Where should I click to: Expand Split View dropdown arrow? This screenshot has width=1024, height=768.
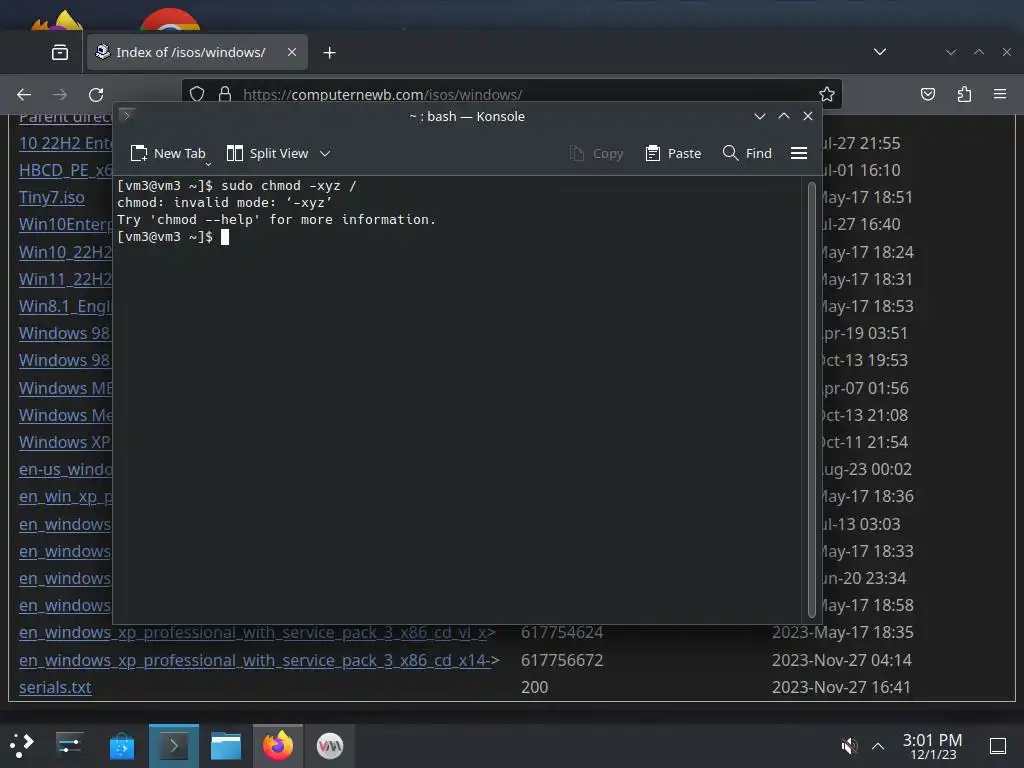pos(325,153)
